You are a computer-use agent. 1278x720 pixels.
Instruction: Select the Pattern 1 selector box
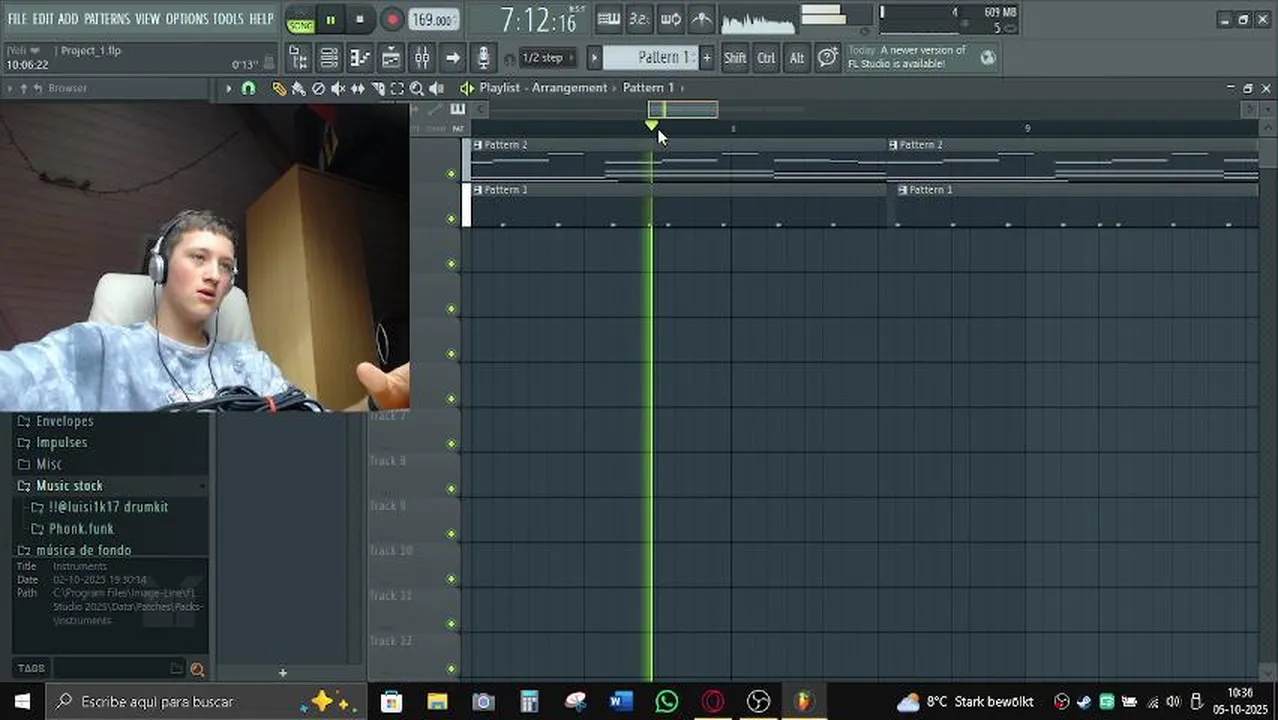point(650,58)
